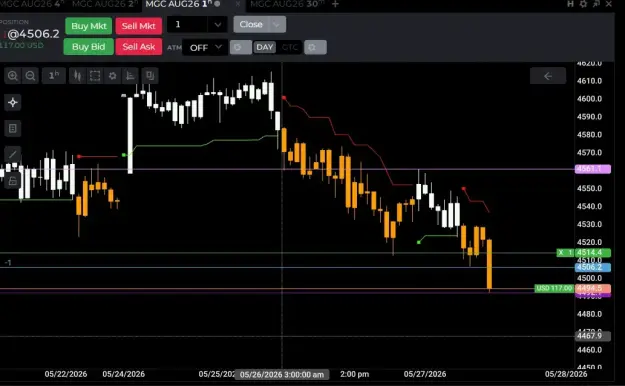Zoom in on the chart
Image resolution: width=625 pixels, height=386 pixels.
tap(13, 76)
